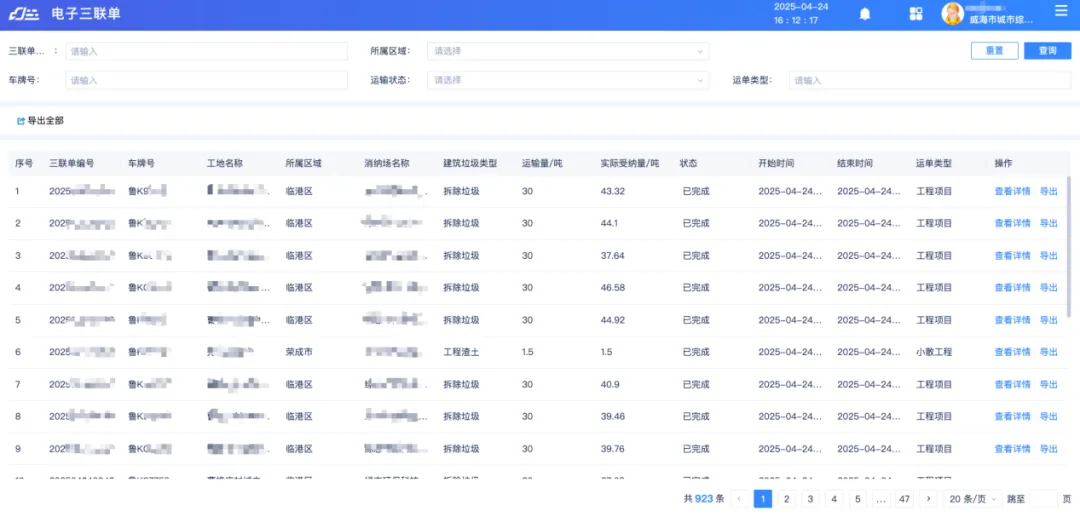Open the 20 条/页 page size selector
Screen dimensions: 1080x517
point(968,498)
